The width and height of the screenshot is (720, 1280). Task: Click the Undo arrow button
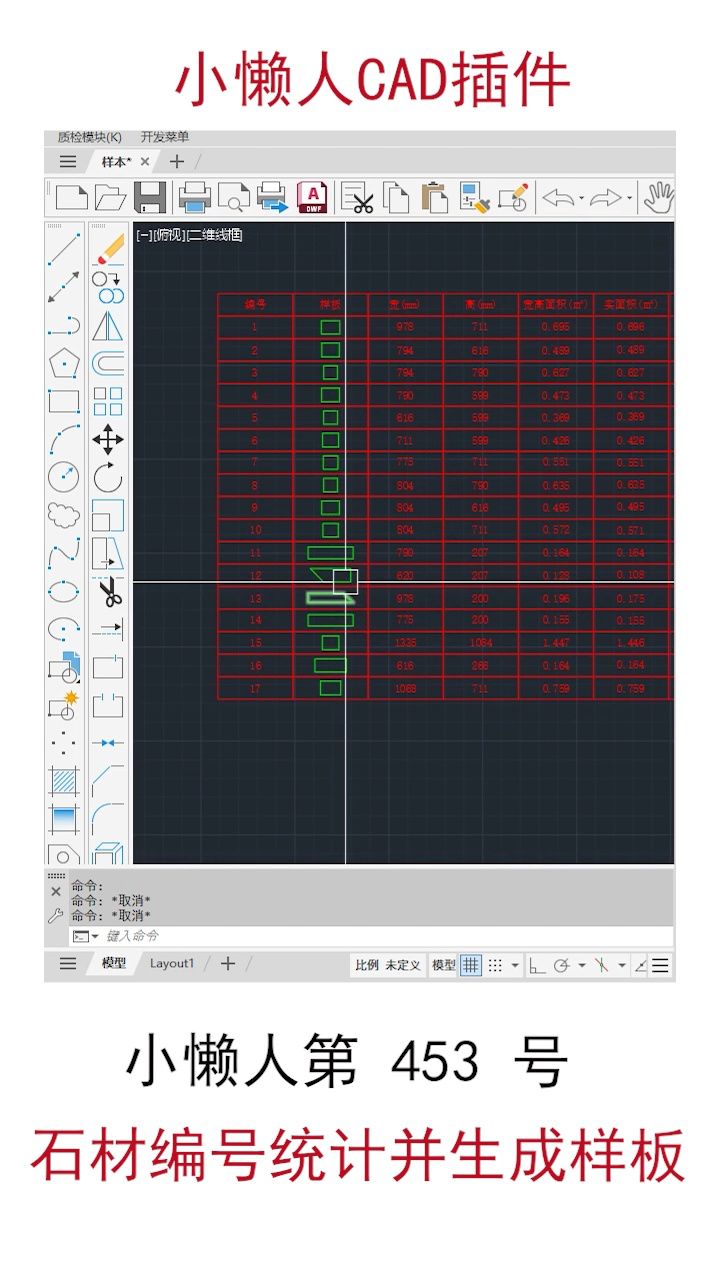click(557, 198)
